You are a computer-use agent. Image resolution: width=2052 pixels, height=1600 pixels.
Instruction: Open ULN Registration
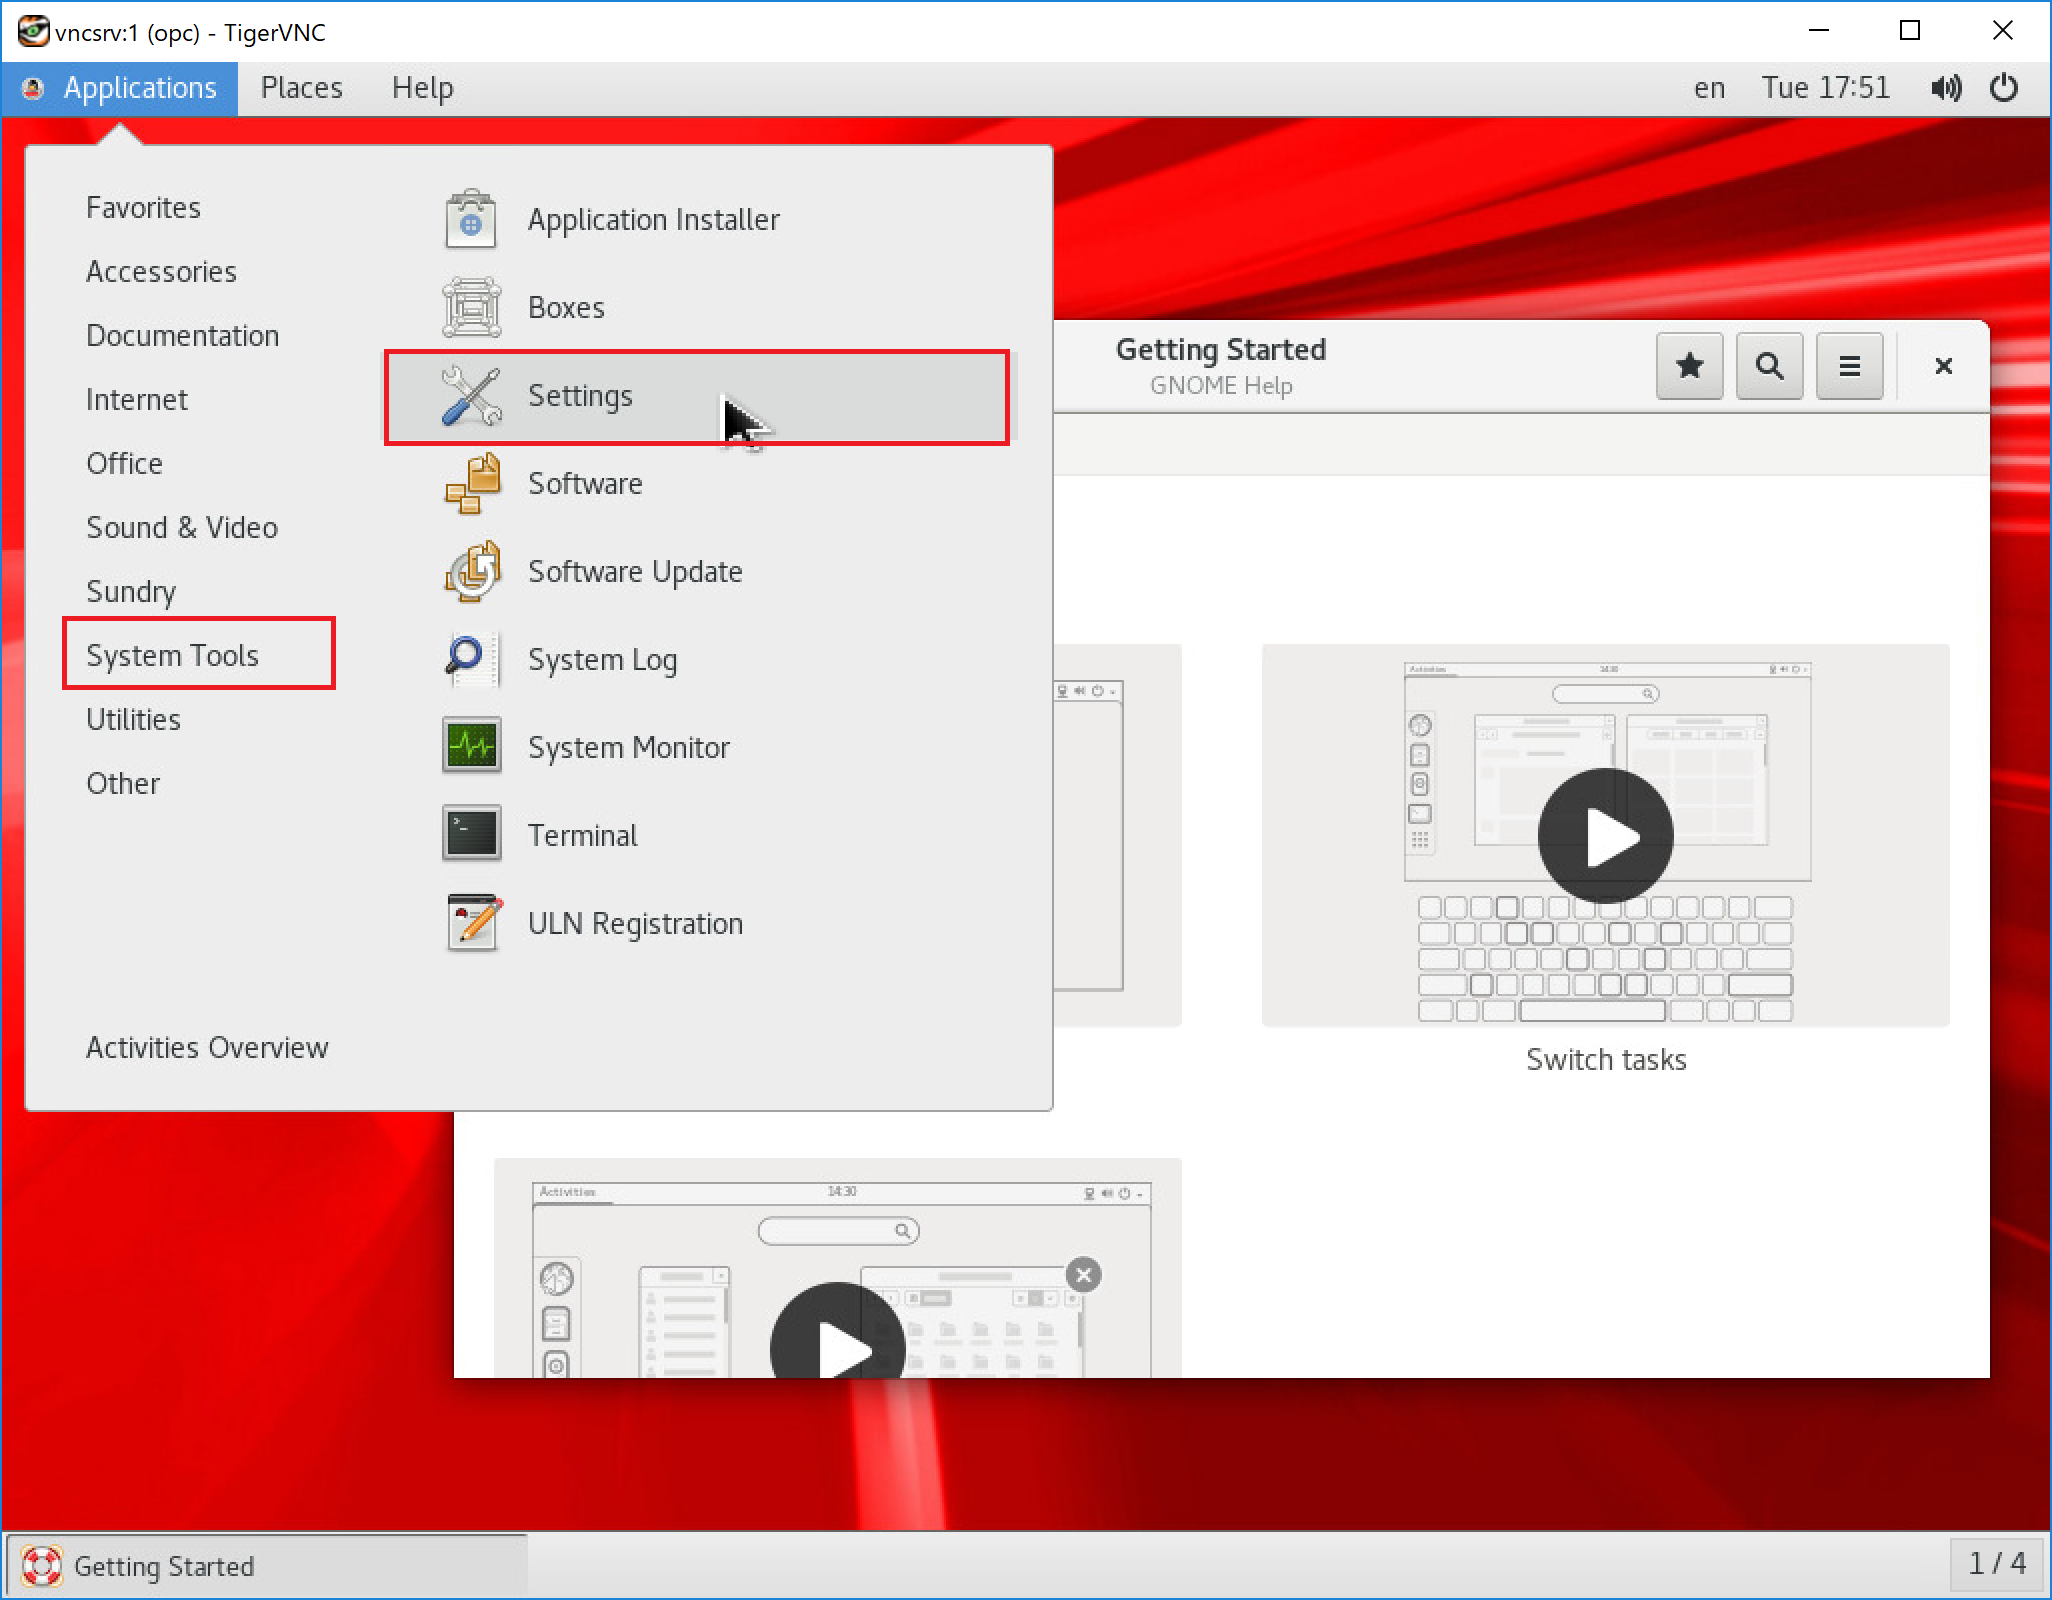[635, 923]
